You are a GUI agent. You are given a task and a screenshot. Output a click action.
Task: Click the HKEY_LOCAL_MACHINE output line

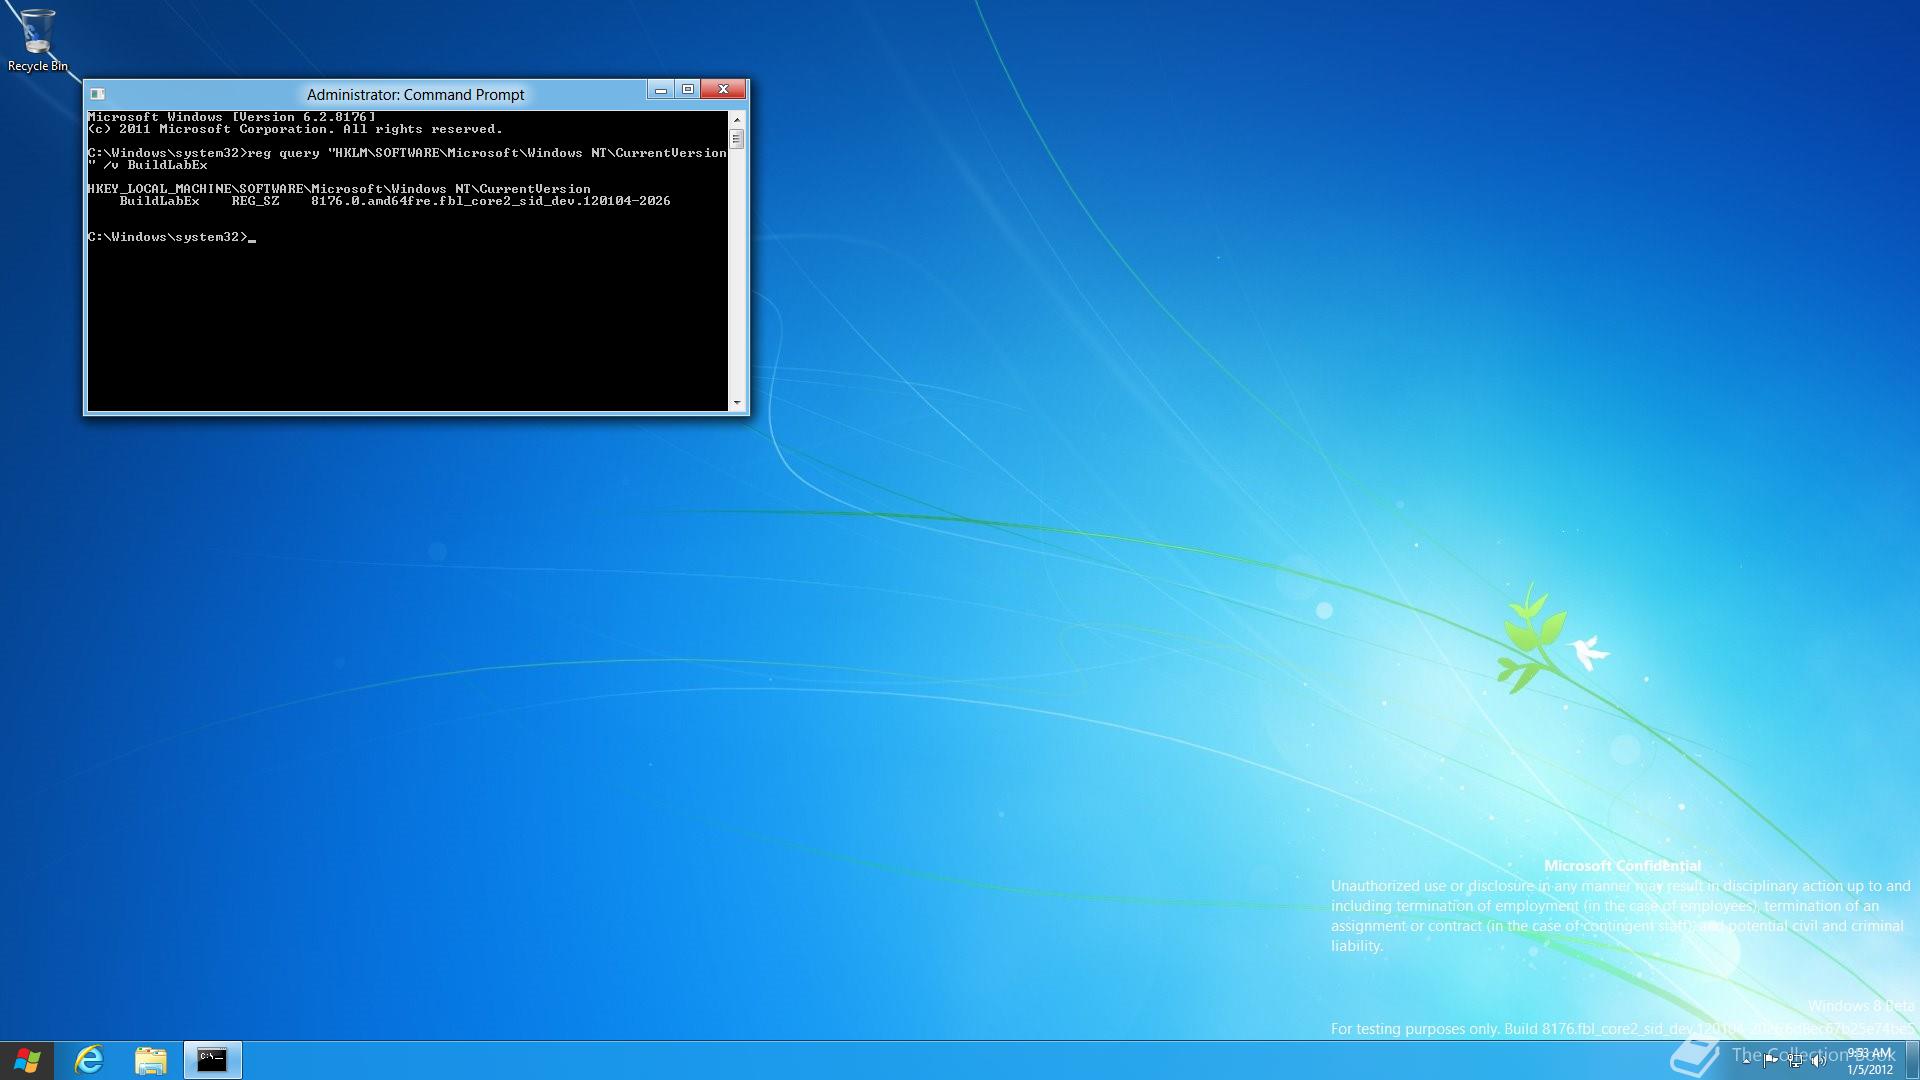point(339,189)
